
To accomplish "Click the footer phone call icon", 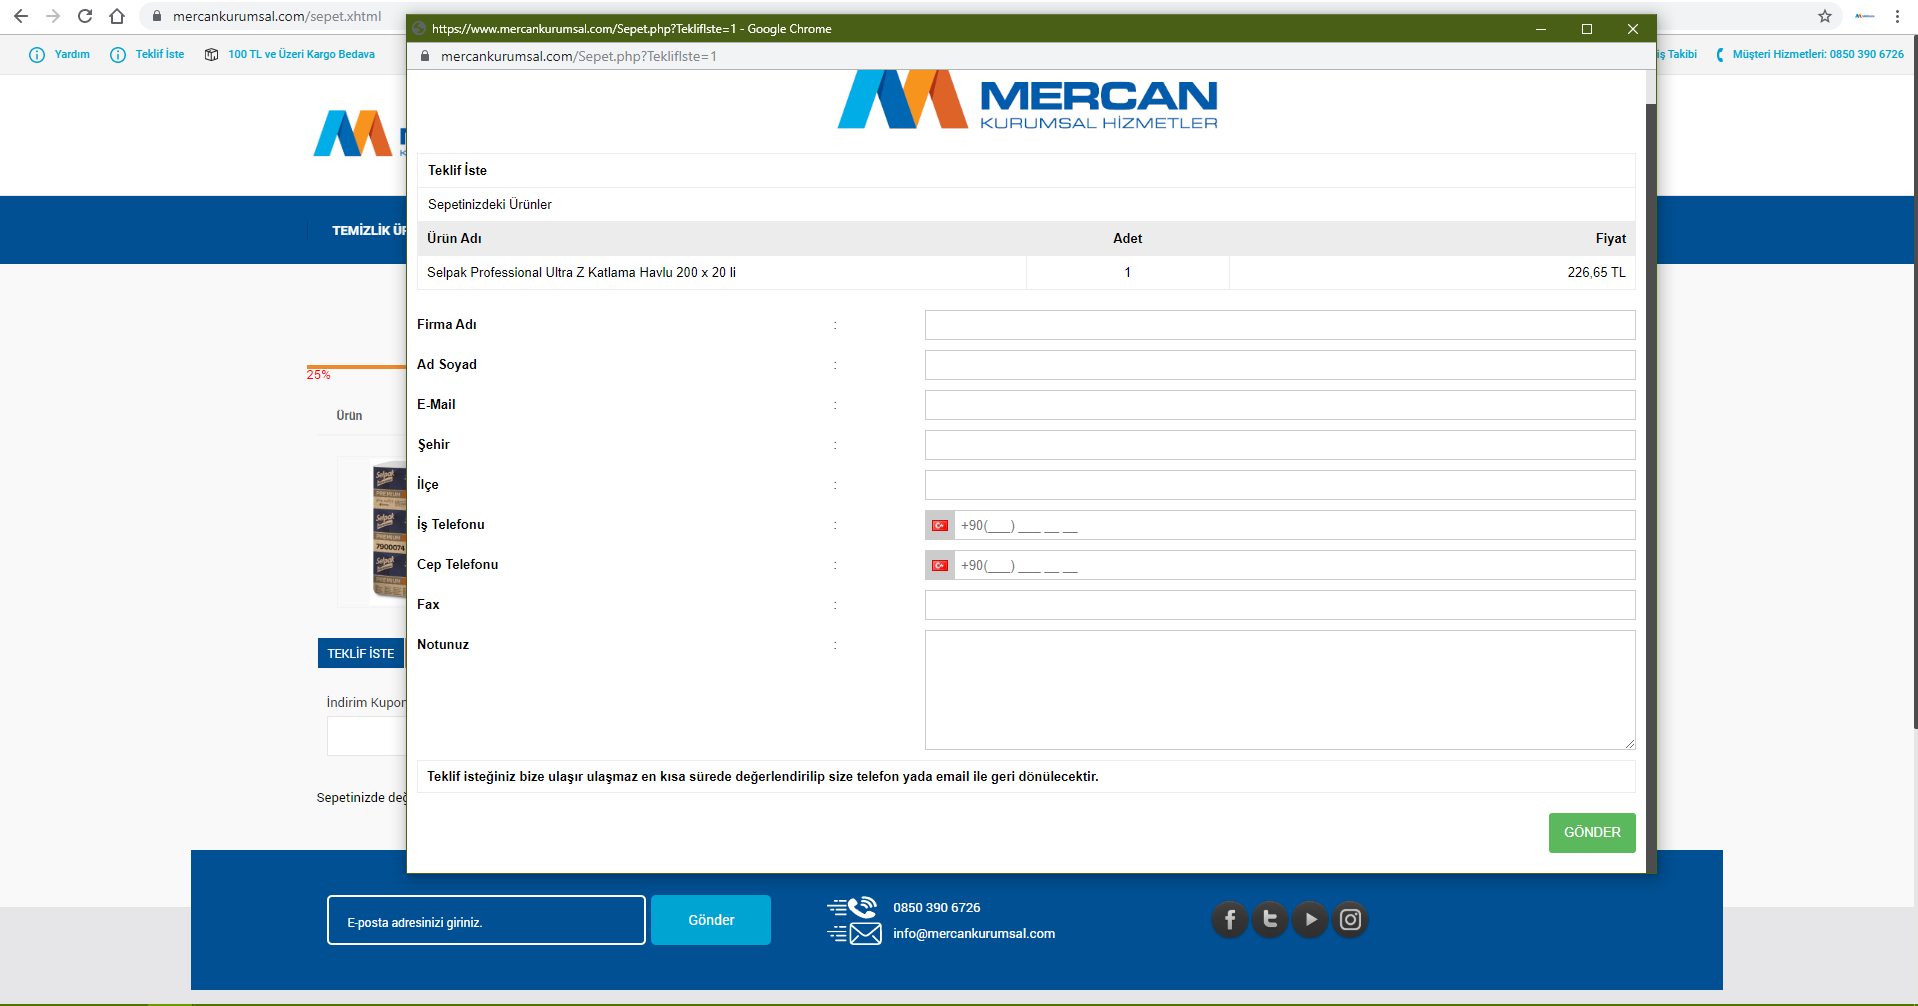I will pyautogui.click(x=853, y=907).
